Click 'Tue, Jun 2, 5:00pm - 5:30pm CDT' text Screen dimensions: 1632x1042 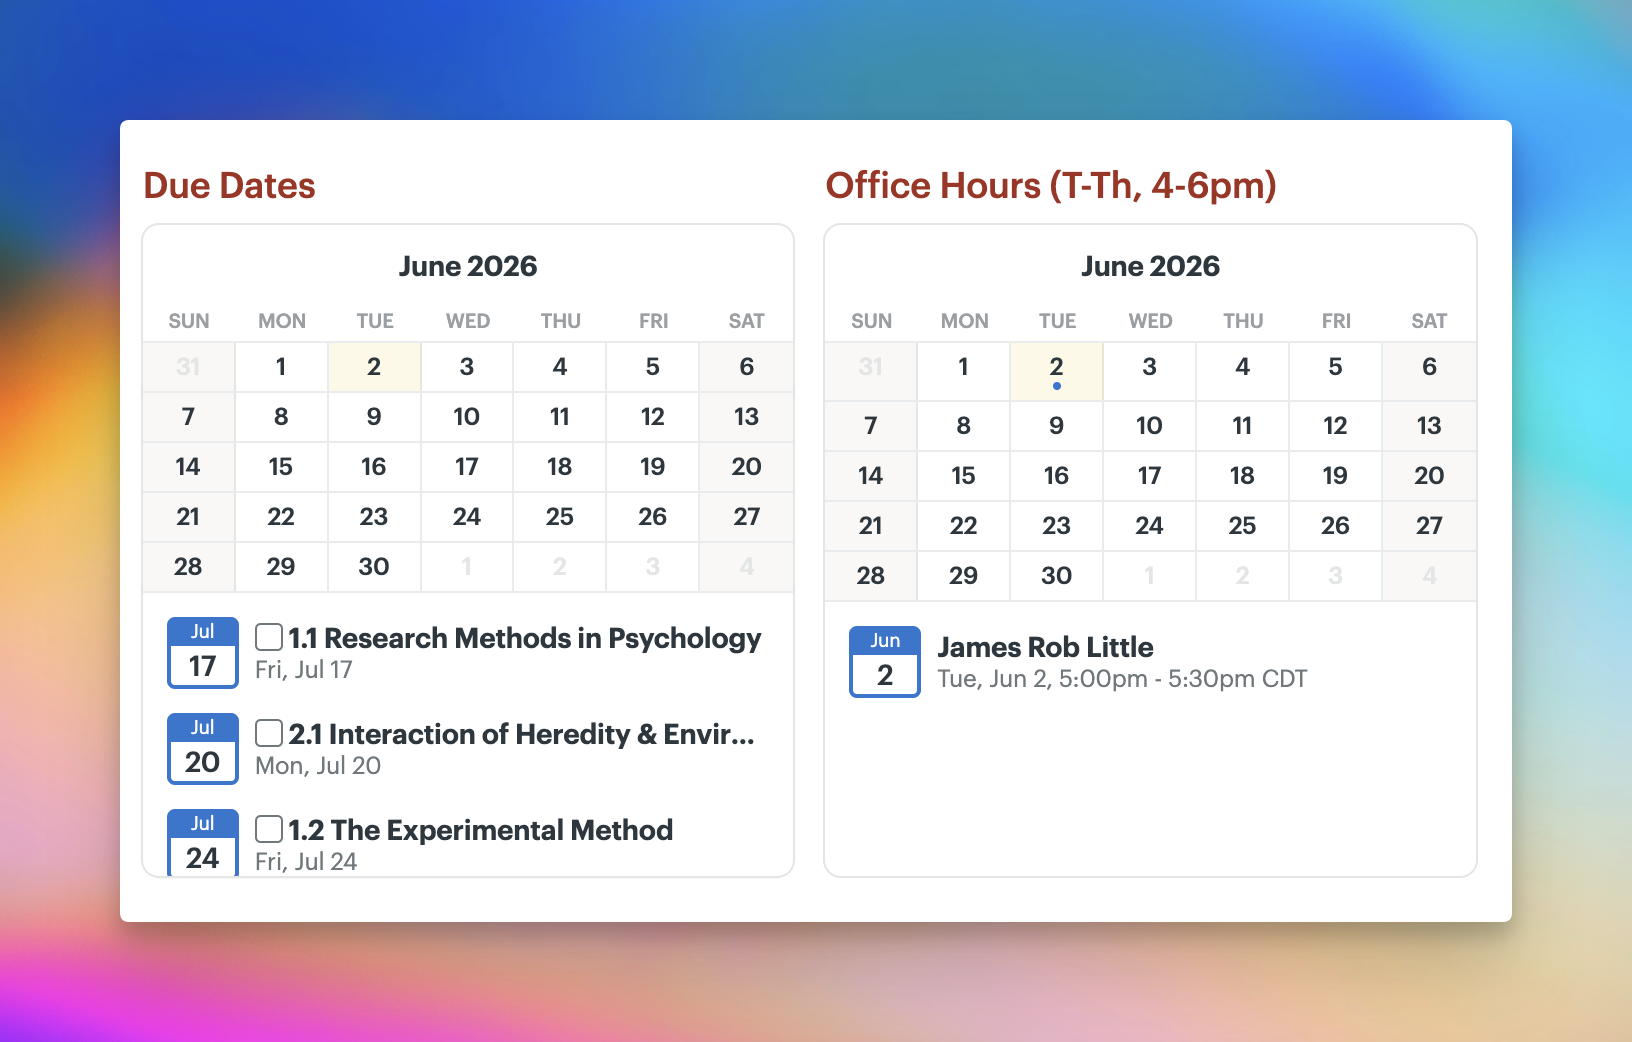[x=1122, y=679]
